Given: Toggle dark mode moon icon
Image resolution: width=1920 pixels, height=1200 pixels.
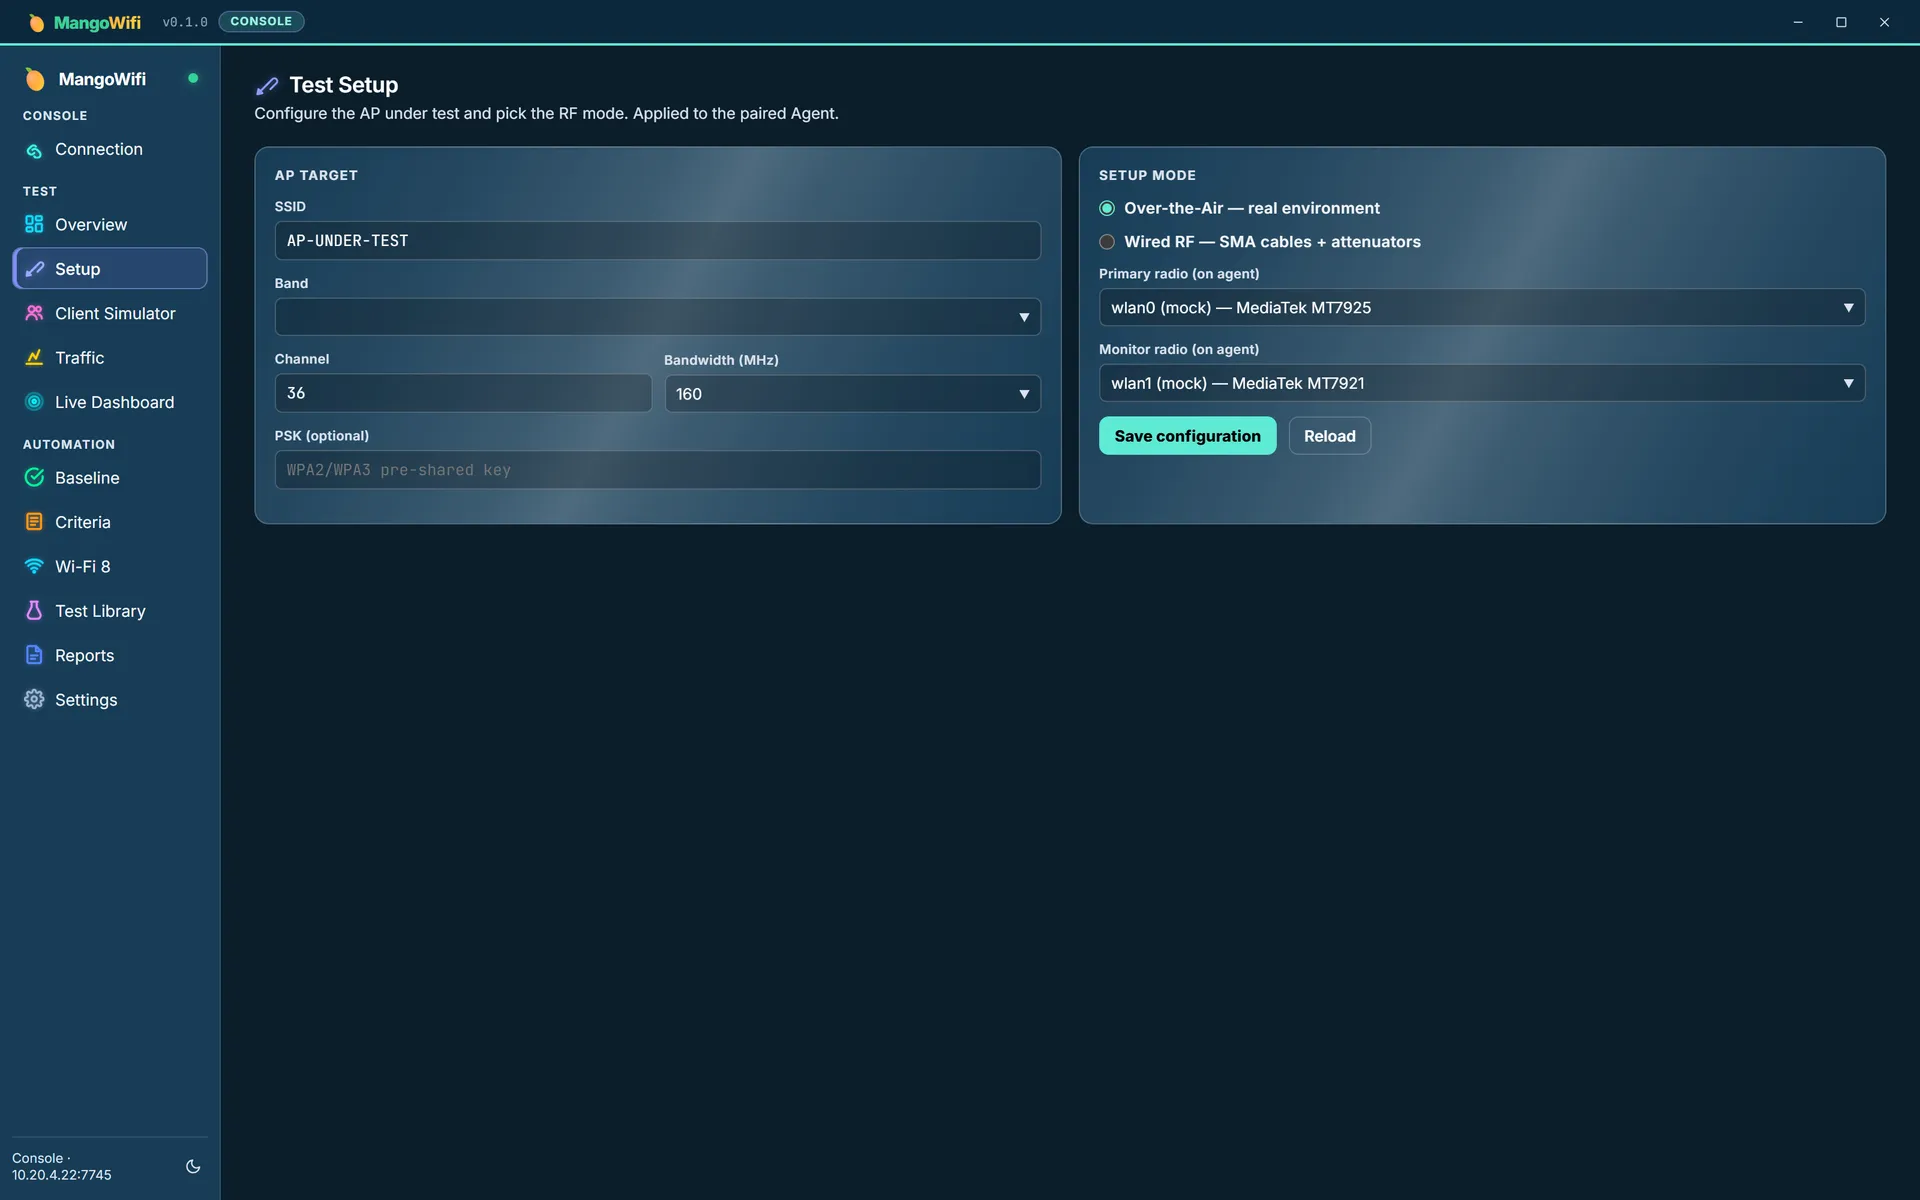Looking at the screenshot, I should coord(193,1166).
